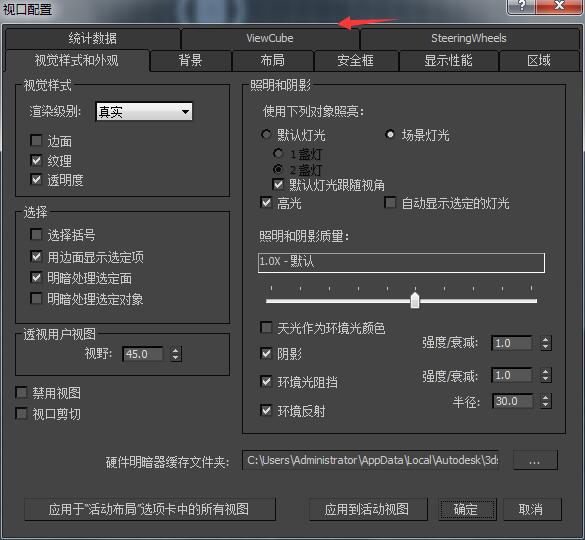Click the 硬件明暗器缓存文件夹 path field
Viewport: 585px width, 540px height.
click(370, 460)
